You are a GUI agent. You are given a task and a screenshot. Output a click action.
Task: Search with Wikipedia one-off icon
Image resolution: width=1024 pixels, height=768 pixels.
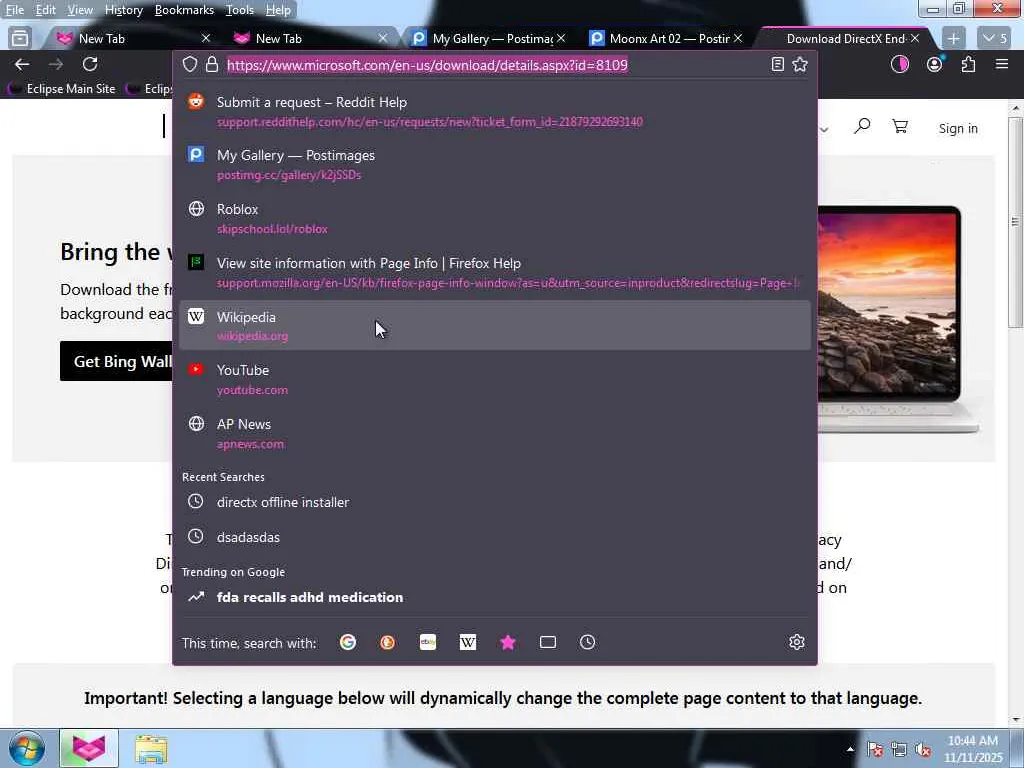(x=468, y=643)
